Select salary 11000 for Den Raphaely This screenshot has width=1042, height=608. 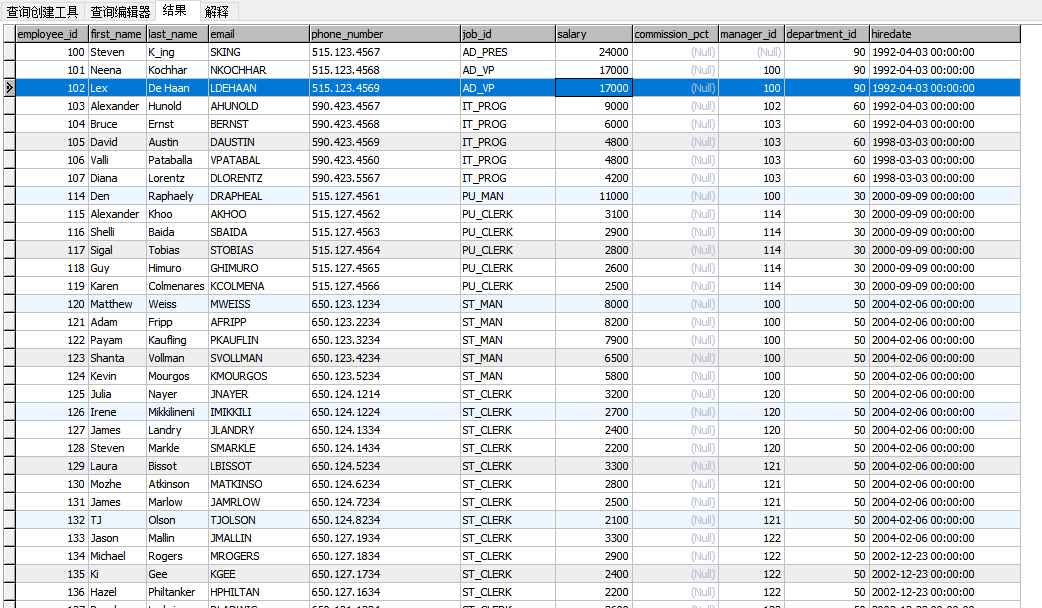coord(593,195)
